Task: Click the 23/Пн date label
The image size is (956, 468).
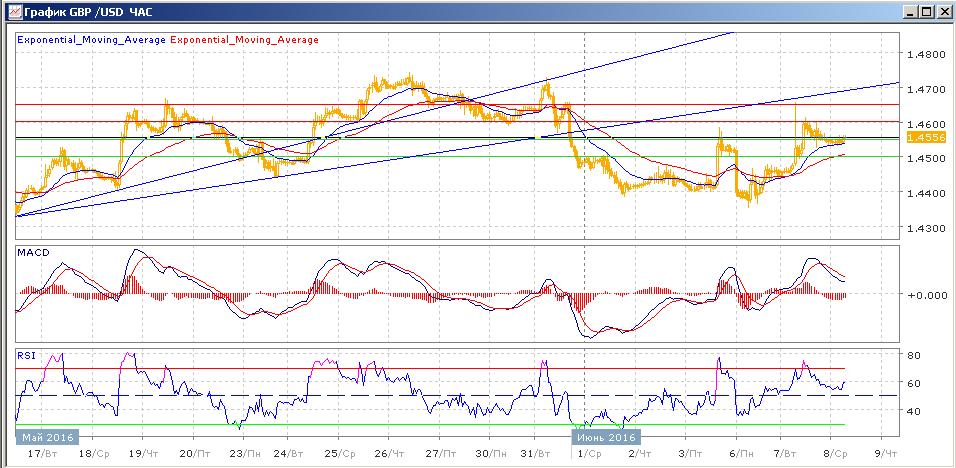Action: (x=246, y=454)
